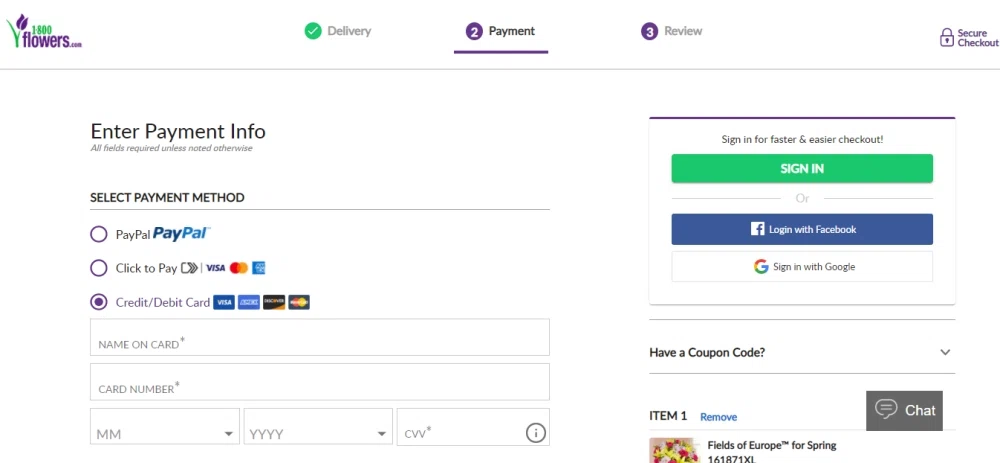Select the PayPal radio button
The height and width of the screenshot is (463, 1000).
[x=99, y=234]
